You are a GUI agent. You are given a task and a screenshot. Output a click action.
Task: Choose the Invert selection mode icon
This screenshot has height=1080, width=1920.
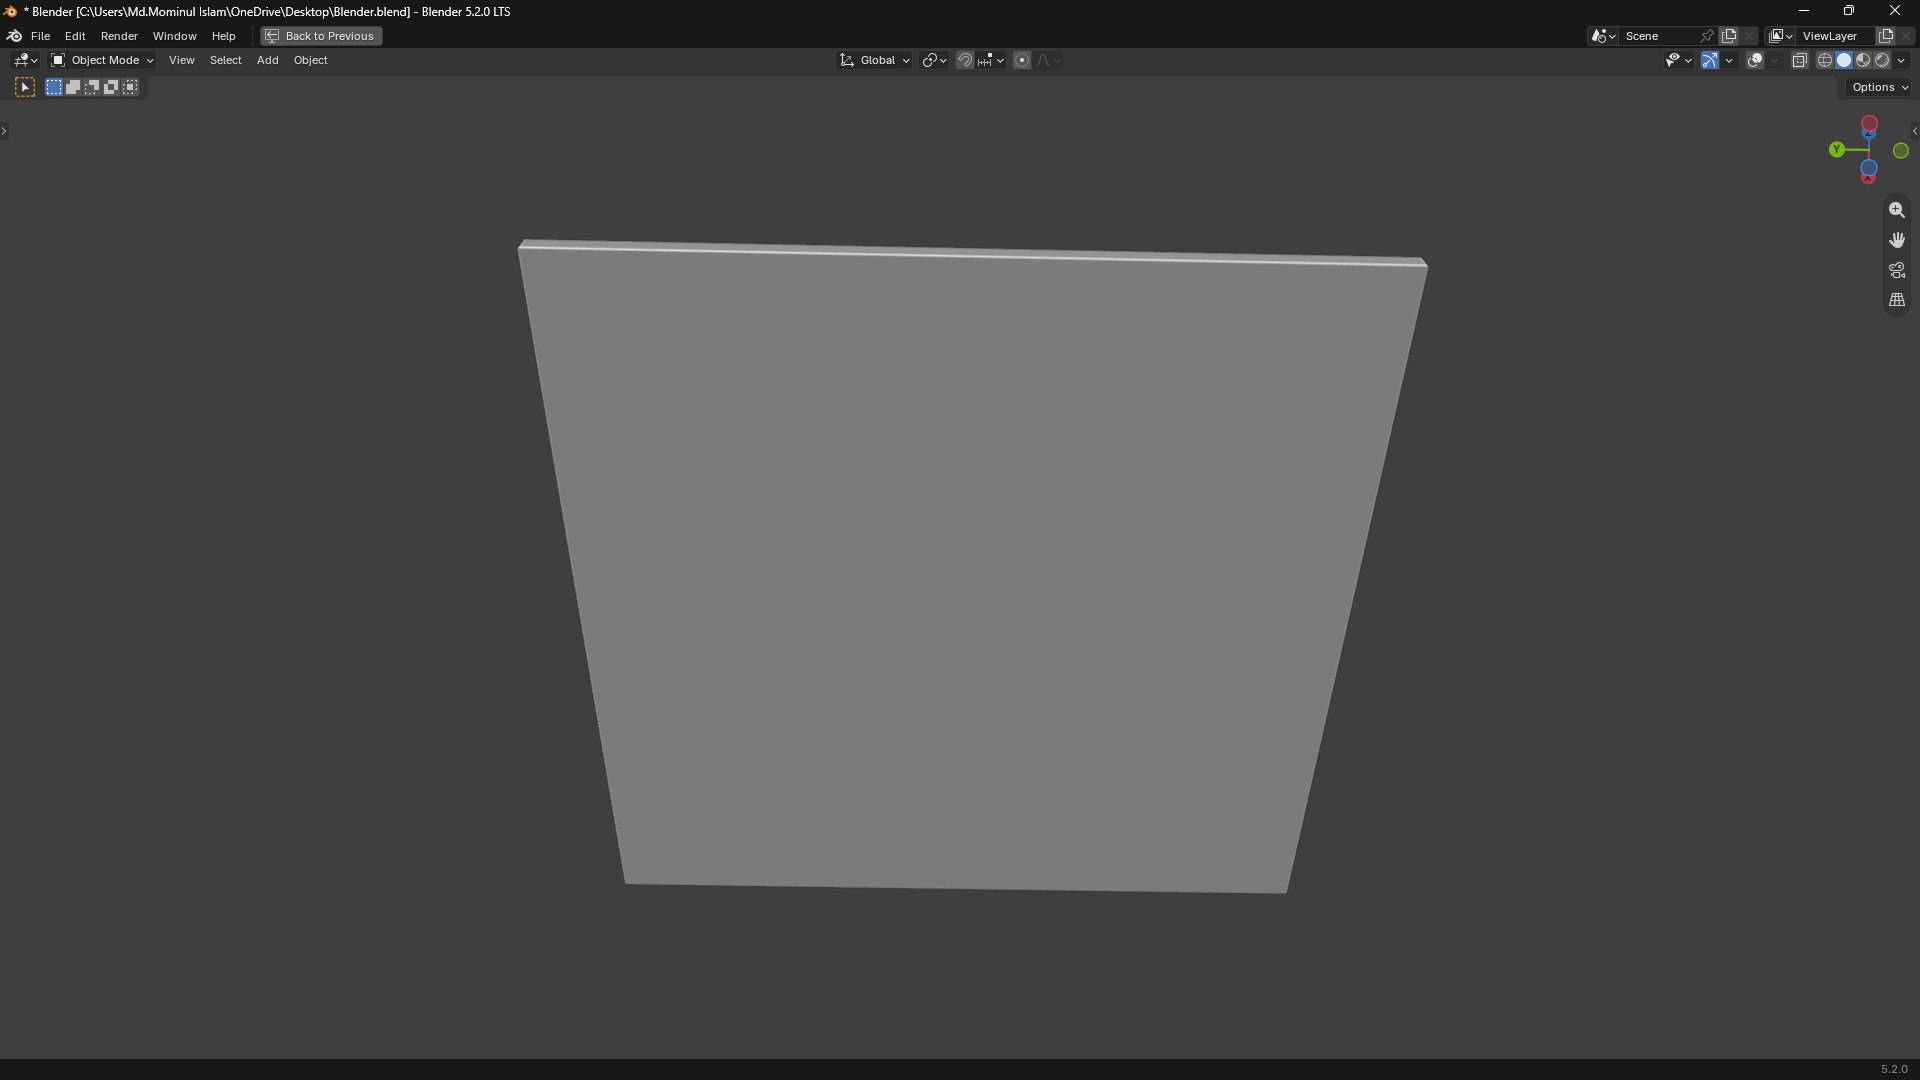click(111, 88)
